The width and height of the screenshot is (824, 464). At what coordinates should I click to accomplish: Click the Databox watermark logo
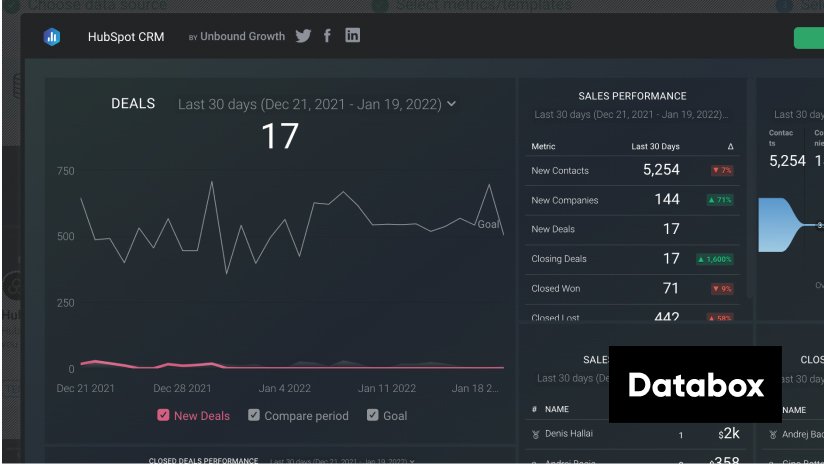[x=695, y=385]
